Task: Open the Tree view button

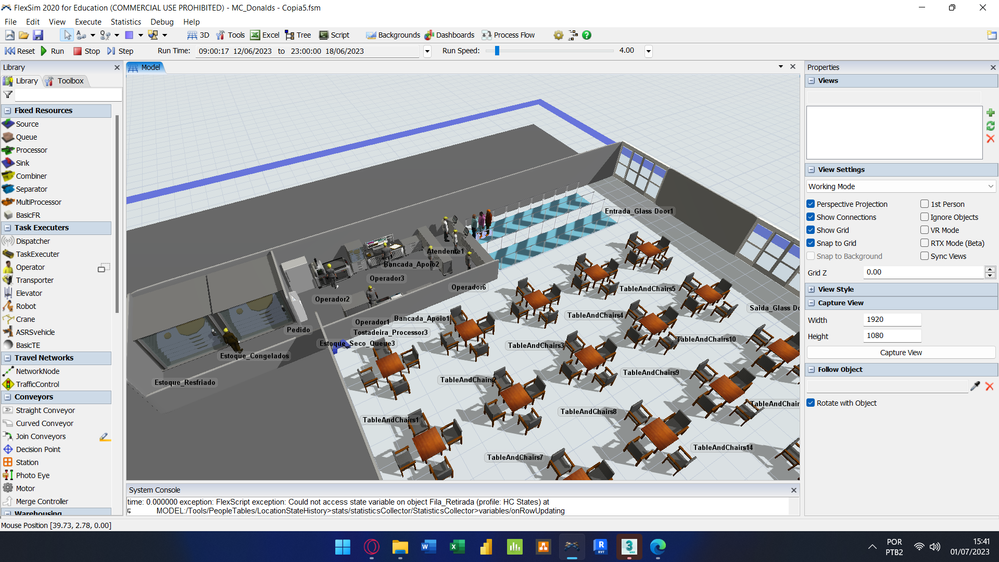Action: pos(298,35)
